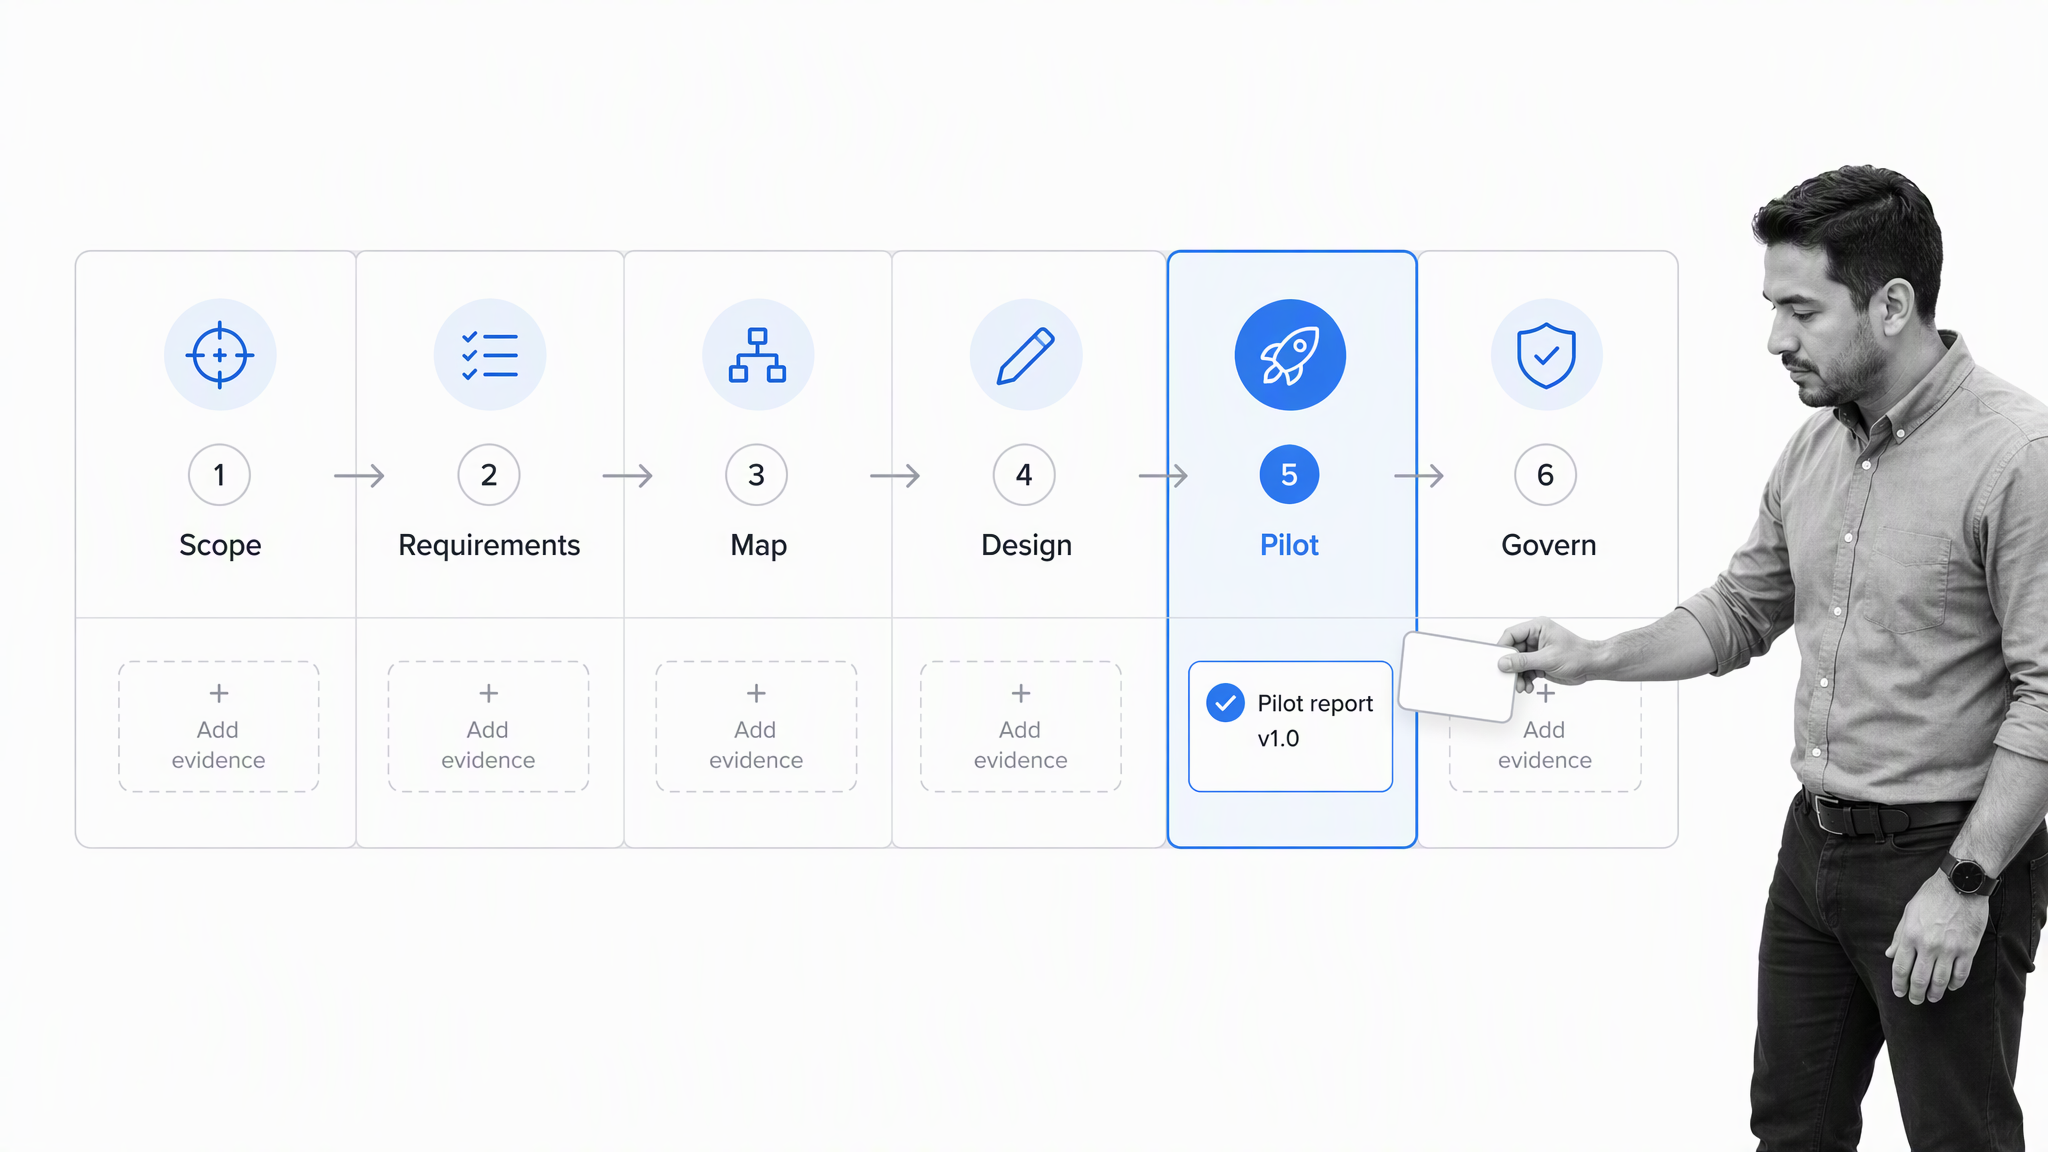The height and width of the screenshot is (1152, 2048).
Task: Select step number 1 circle
Action: (x=219, y=475)
